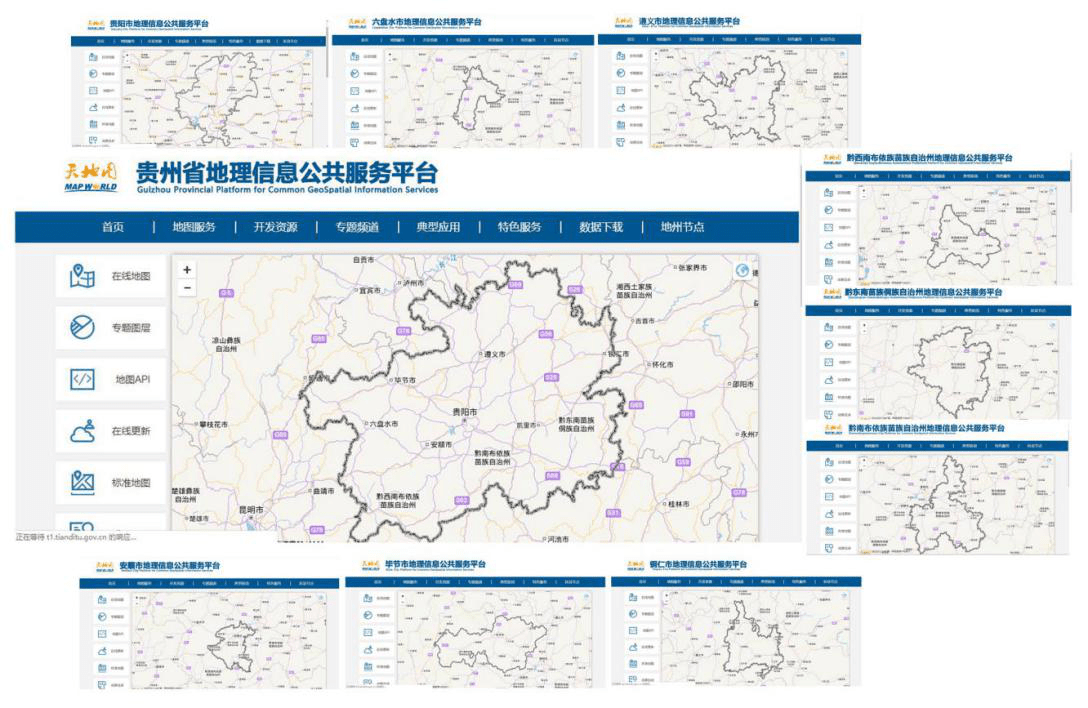Click 贵阳市地理信息公共服务平台 window title
1088x708 pixels.
pos(159,24)
